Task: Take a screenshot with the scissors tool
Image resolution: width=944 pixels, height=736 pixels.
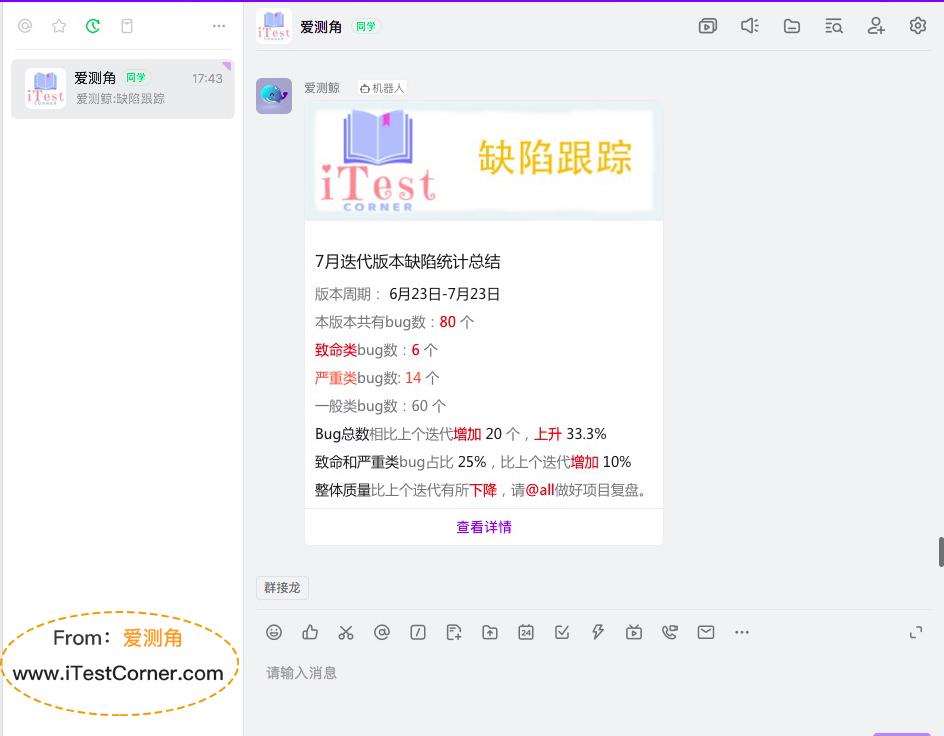Action: tap(346, 632)
